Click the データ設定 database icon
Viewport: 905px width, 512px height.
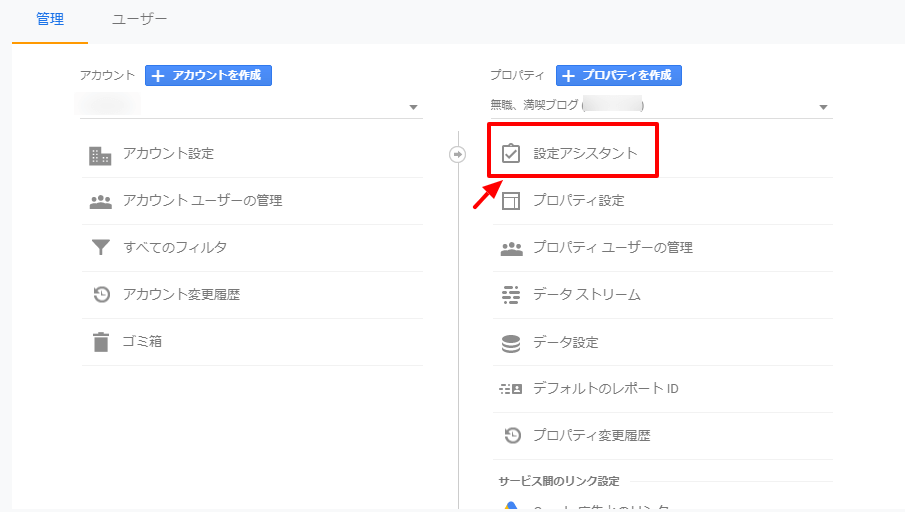coord(511,343)
